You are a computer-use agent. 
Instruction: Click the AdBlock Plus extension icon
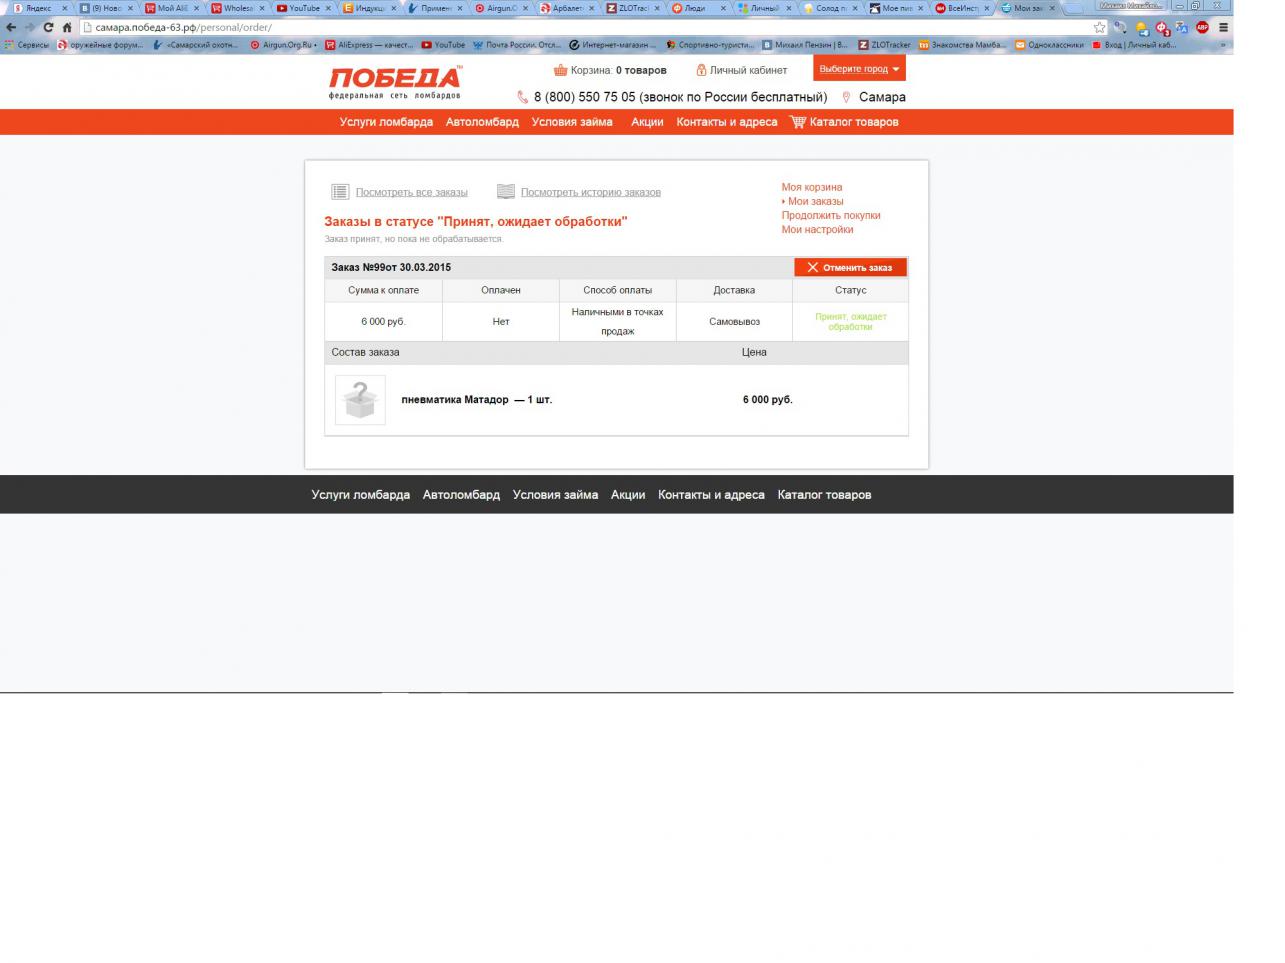pyautogui.click(x=1202, y=27)
